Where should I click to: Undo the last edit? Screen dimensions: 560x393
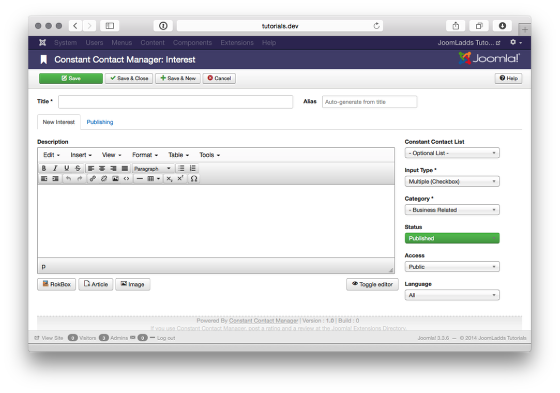click(x=68, y=178)
